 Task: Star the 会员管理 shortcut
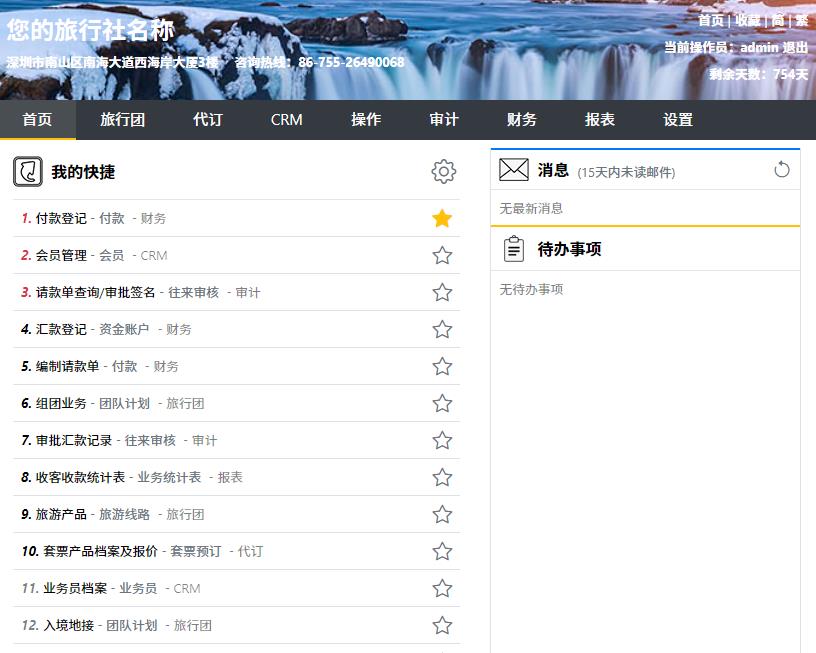click(x=442, y=255)
